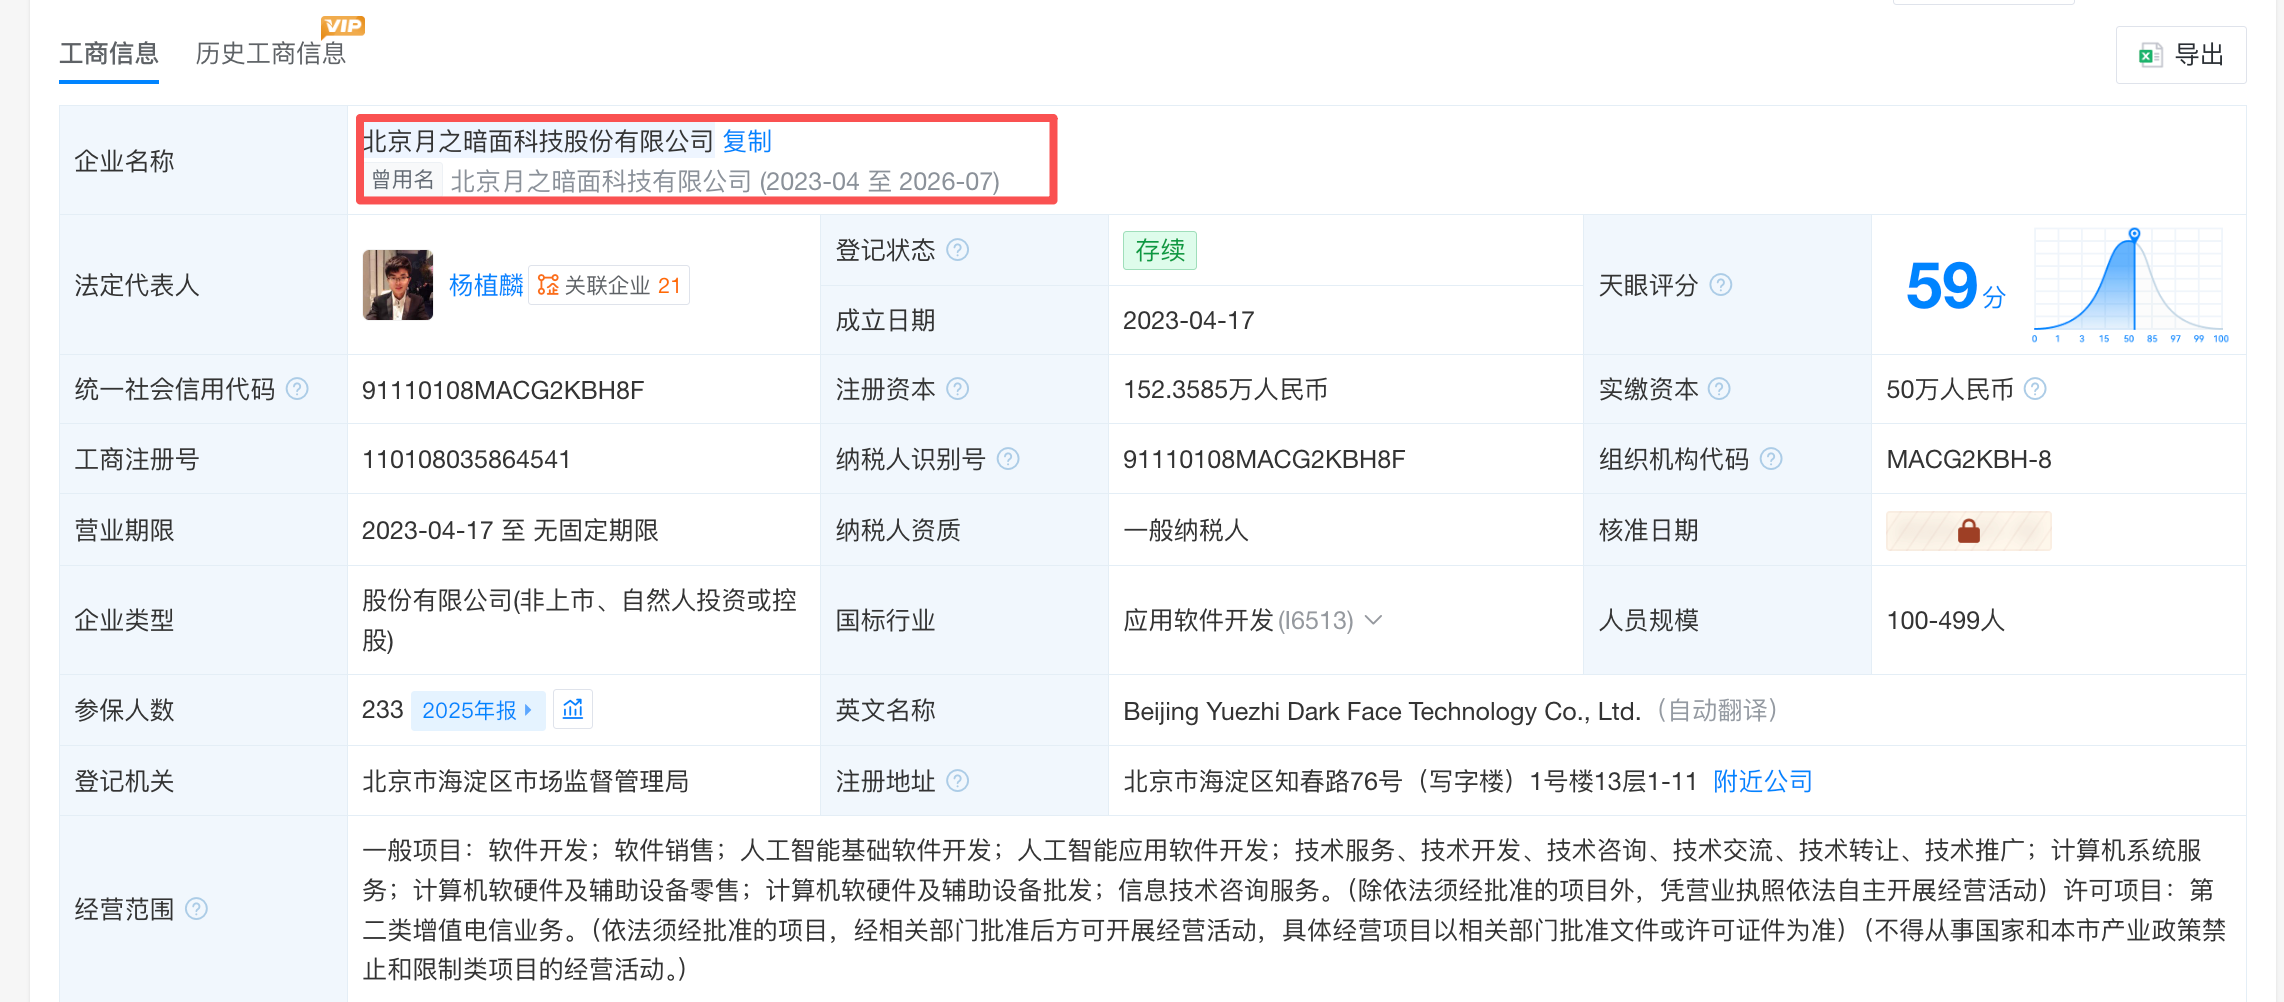The width and height of the screenshot is (2284, 1002).
Task: Click the 2023-04-17 至 无固定期限 business term
Action: click(x=510, y=530)
